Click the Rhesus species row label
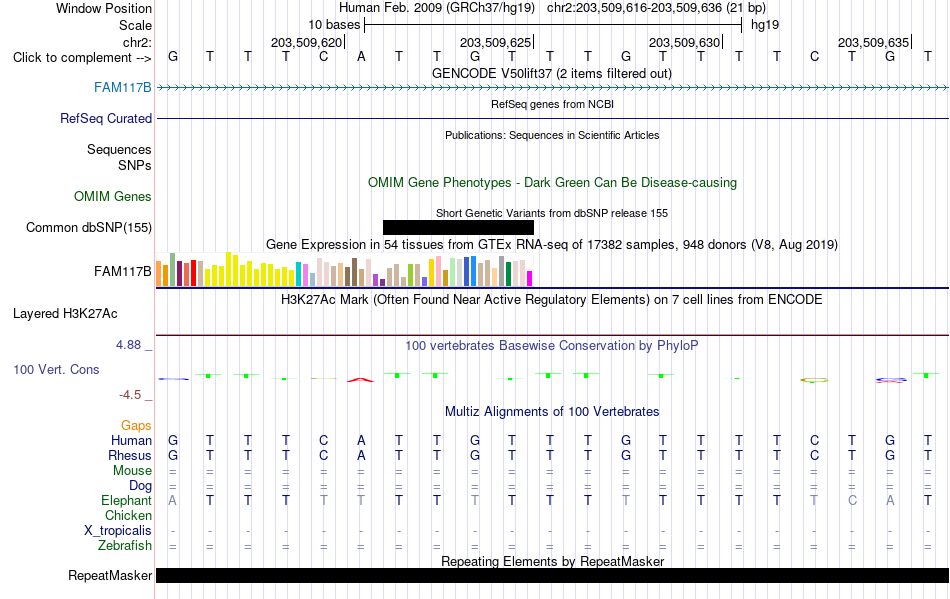The height and width of the screenshot is (599, 950). click(130, 455)
